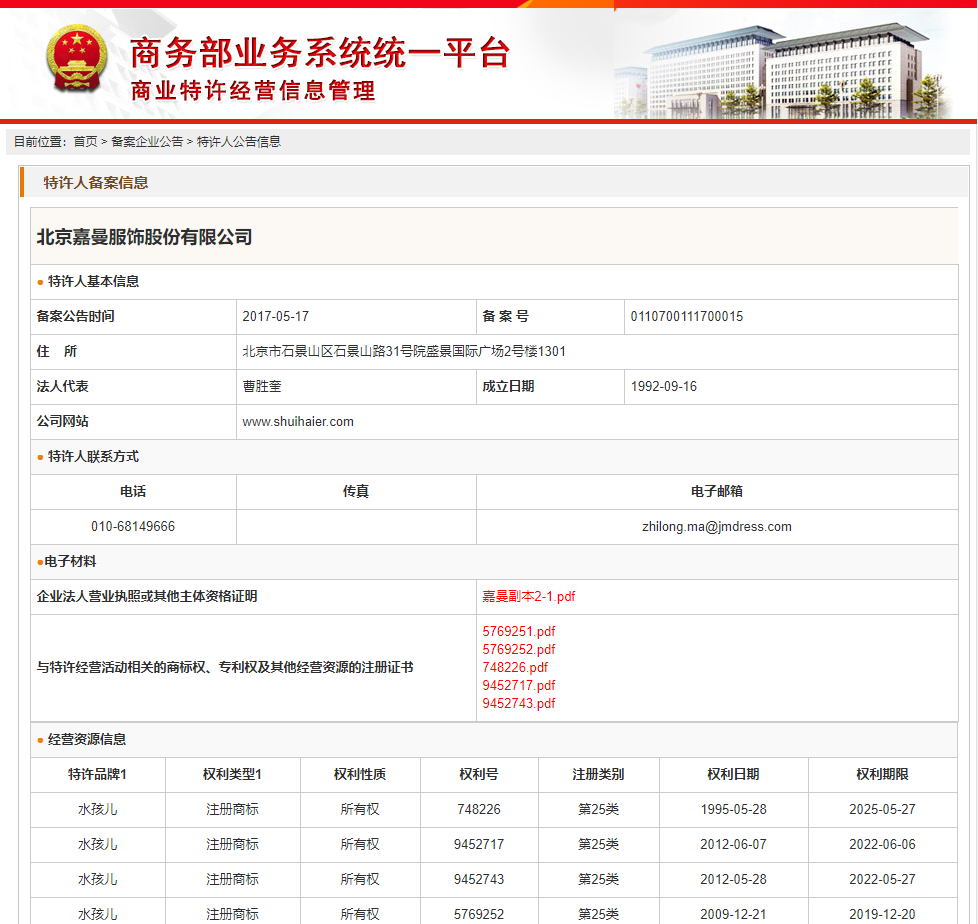Click rights number 9452717 in table

479,844
